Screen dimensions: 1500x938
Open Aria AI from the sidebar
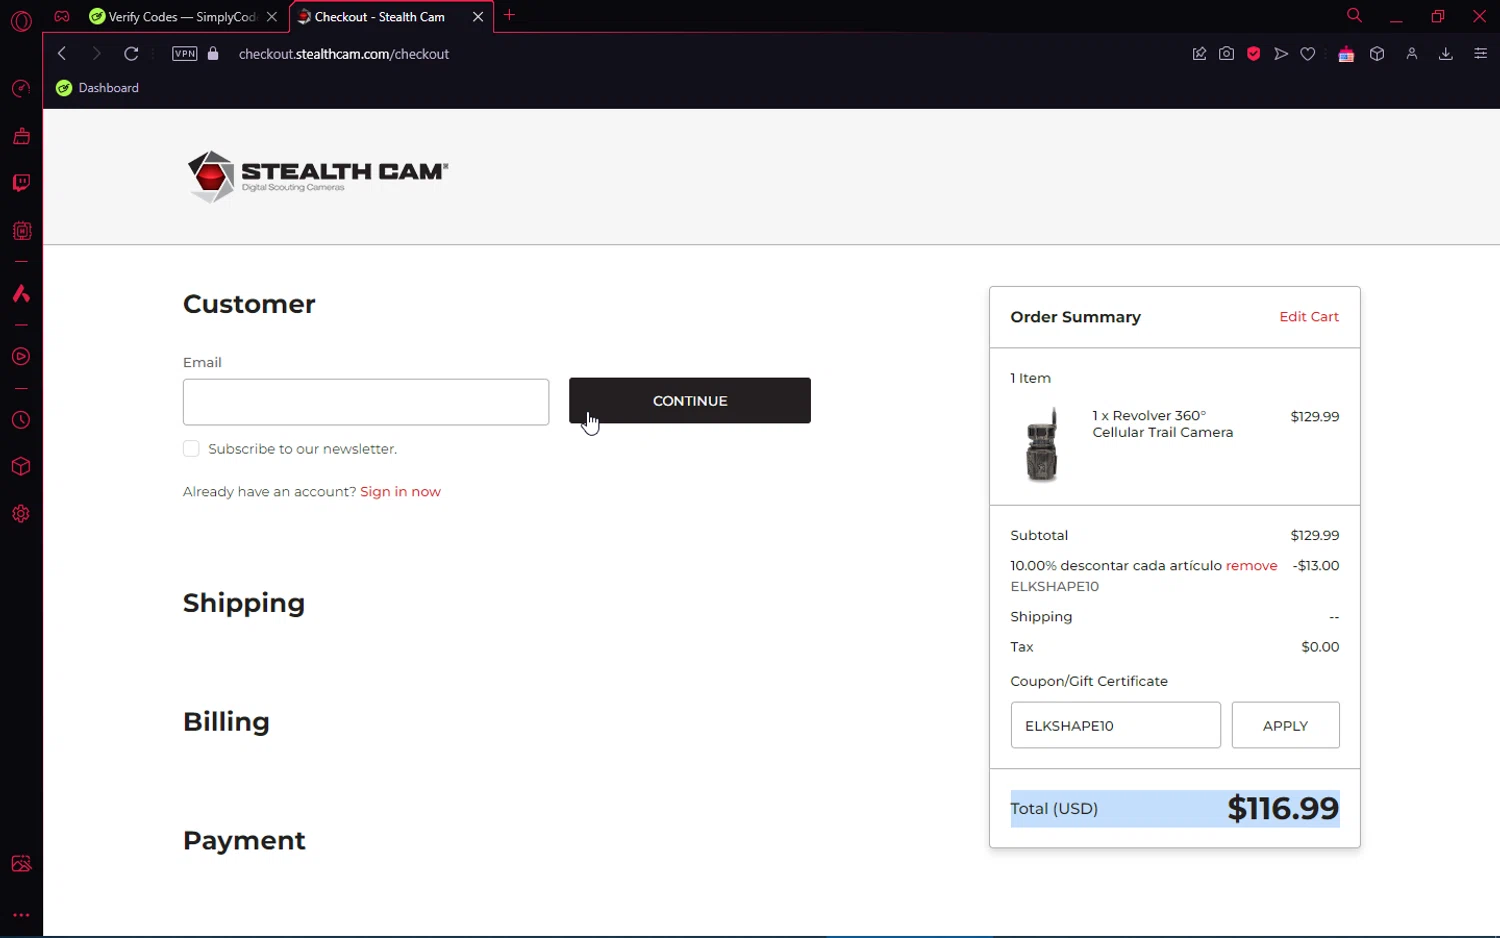pyautogui.click(x=21, y=294)
